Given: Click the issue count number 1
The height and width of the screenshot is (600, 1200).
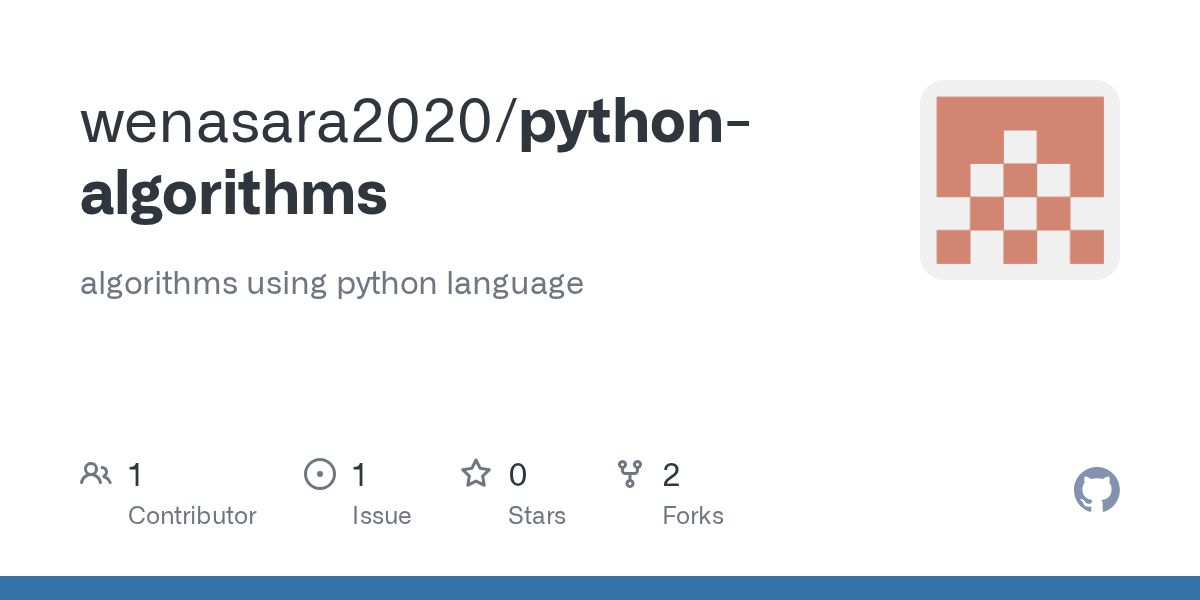Looking at the screenshot, I should point(359,475).
